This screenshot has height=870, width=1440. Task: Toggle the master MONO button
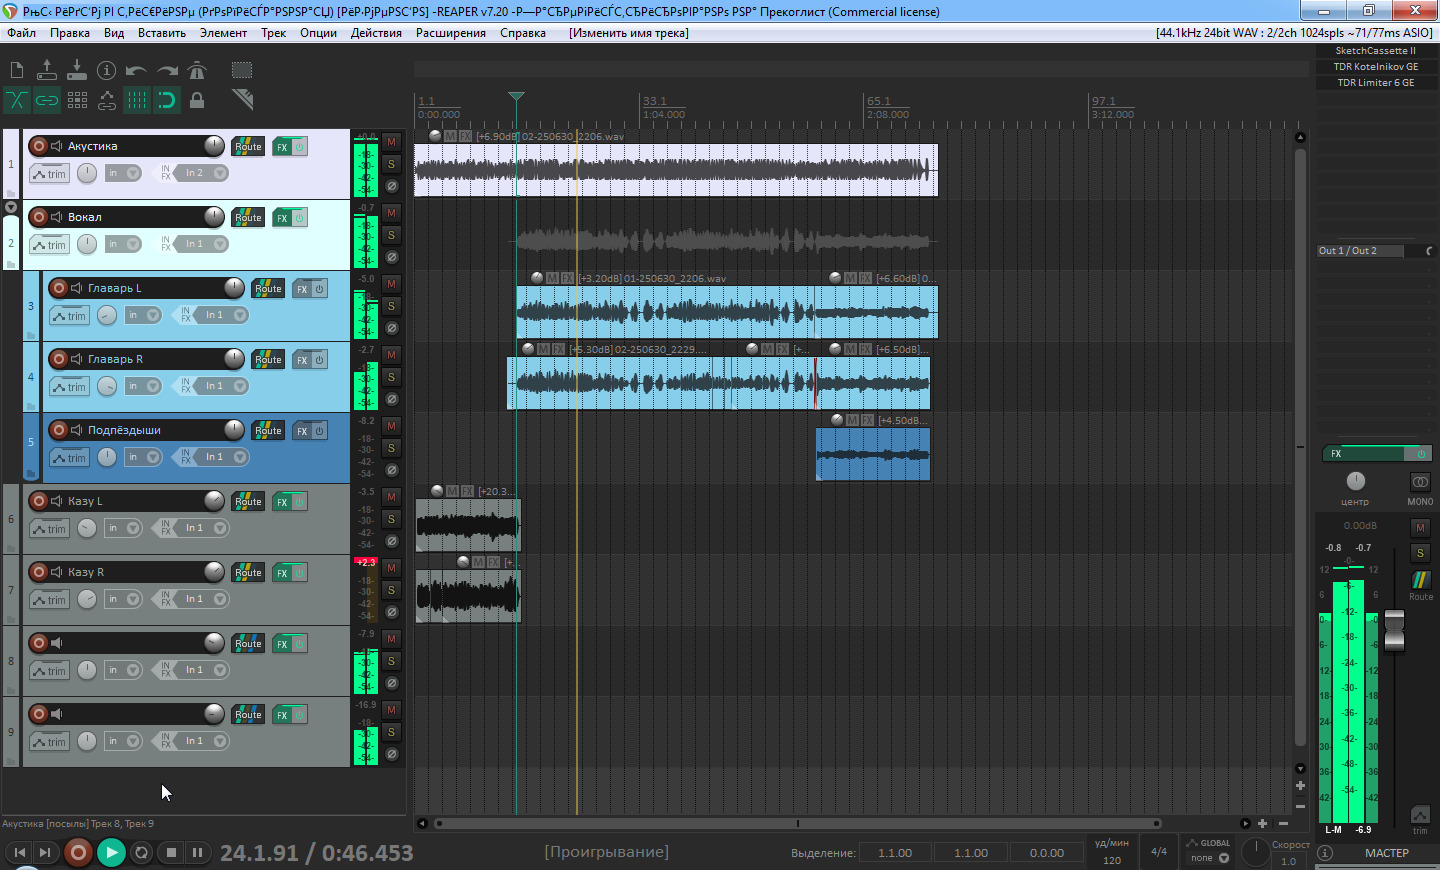point(1420,482)
